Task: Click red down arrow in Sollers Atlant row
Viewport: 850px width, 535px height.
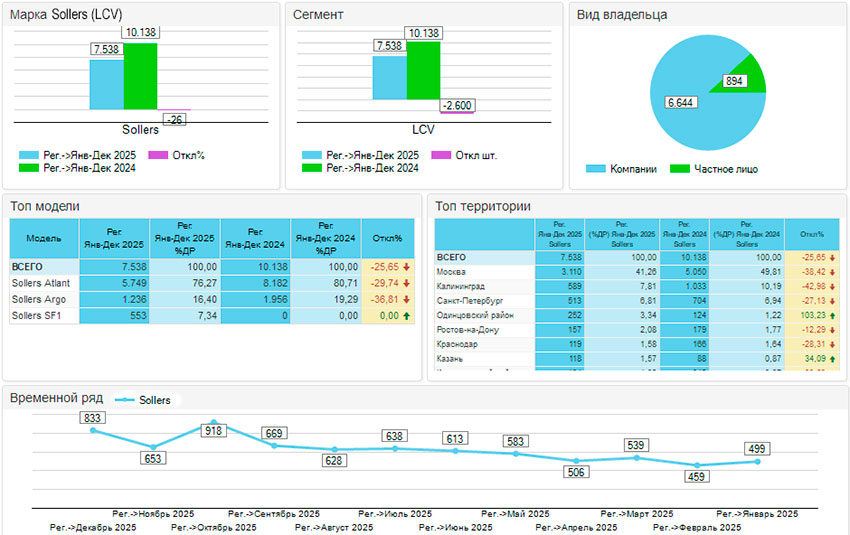Action: click(408, 283)
